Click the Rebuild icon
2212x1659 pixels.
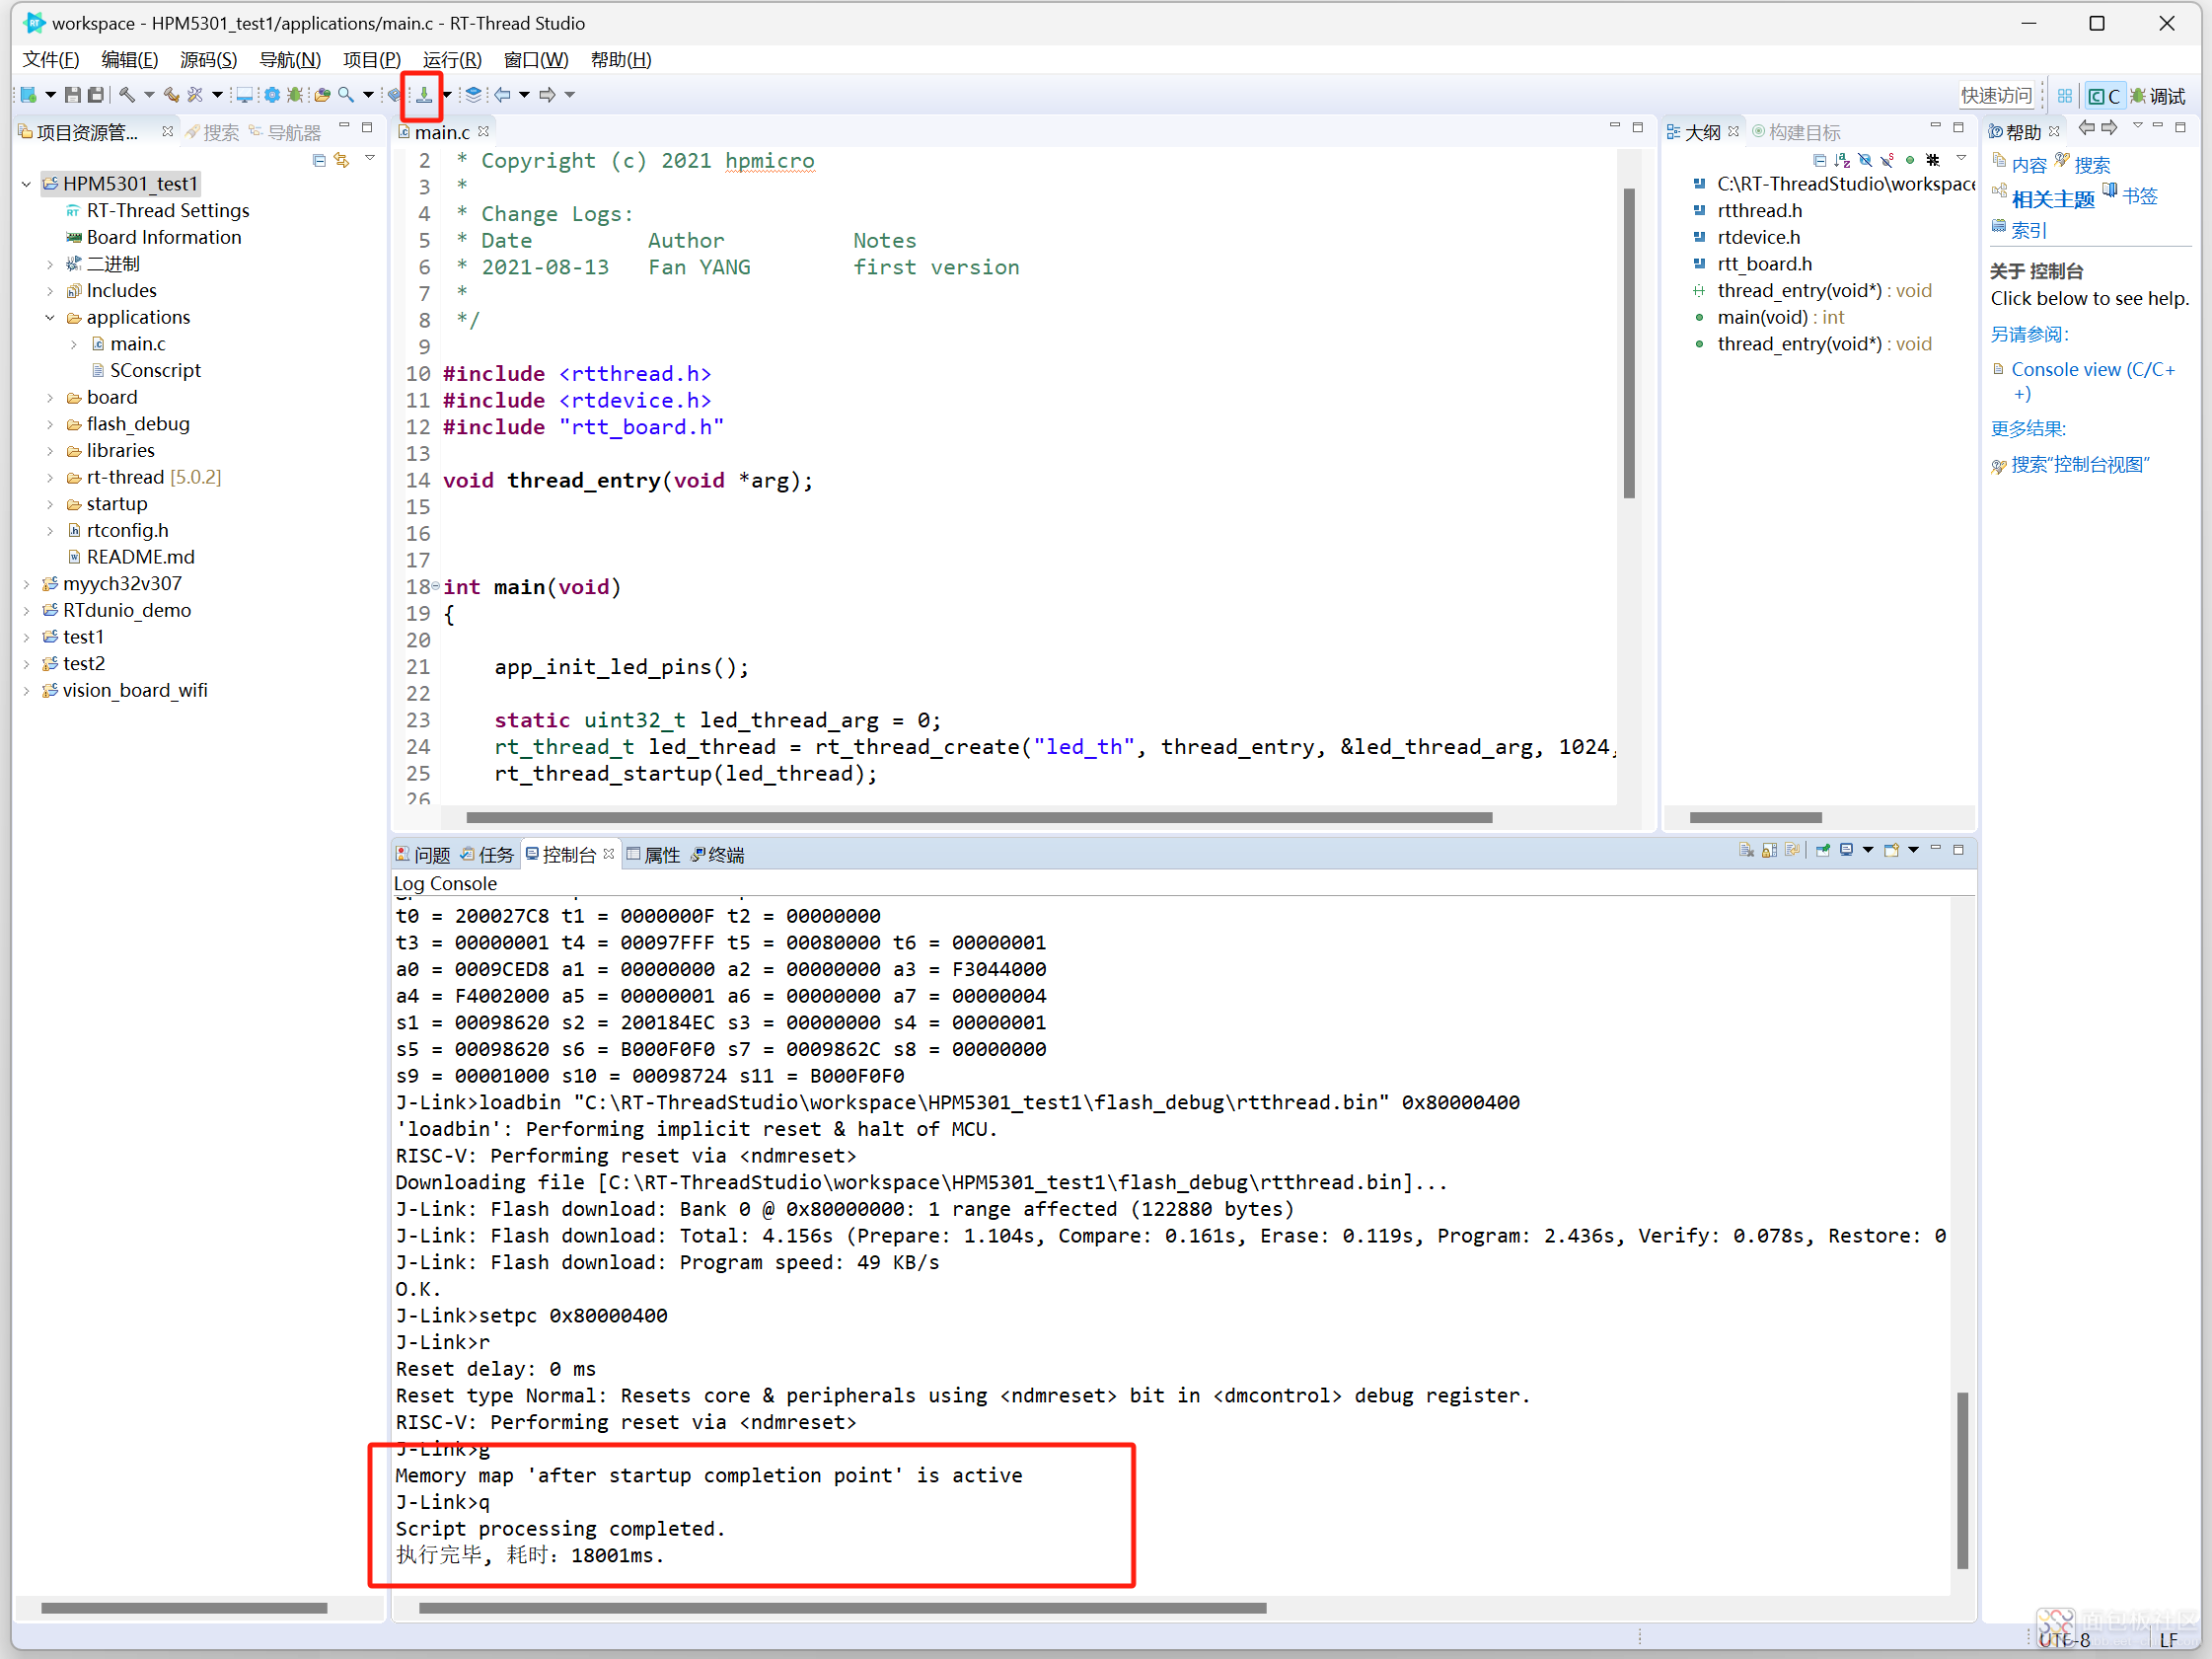tap(172, 94)
